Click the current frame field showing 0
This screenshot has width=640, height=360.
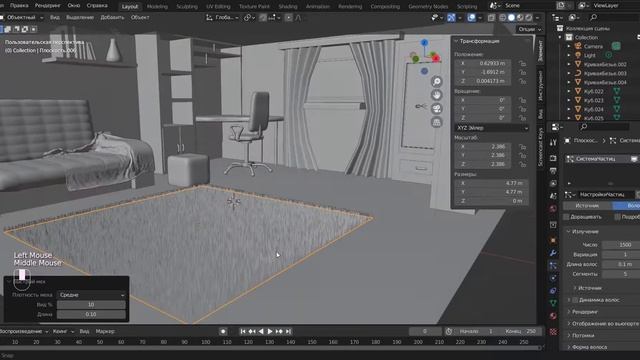pyautogui.click(x=425, y=331)
